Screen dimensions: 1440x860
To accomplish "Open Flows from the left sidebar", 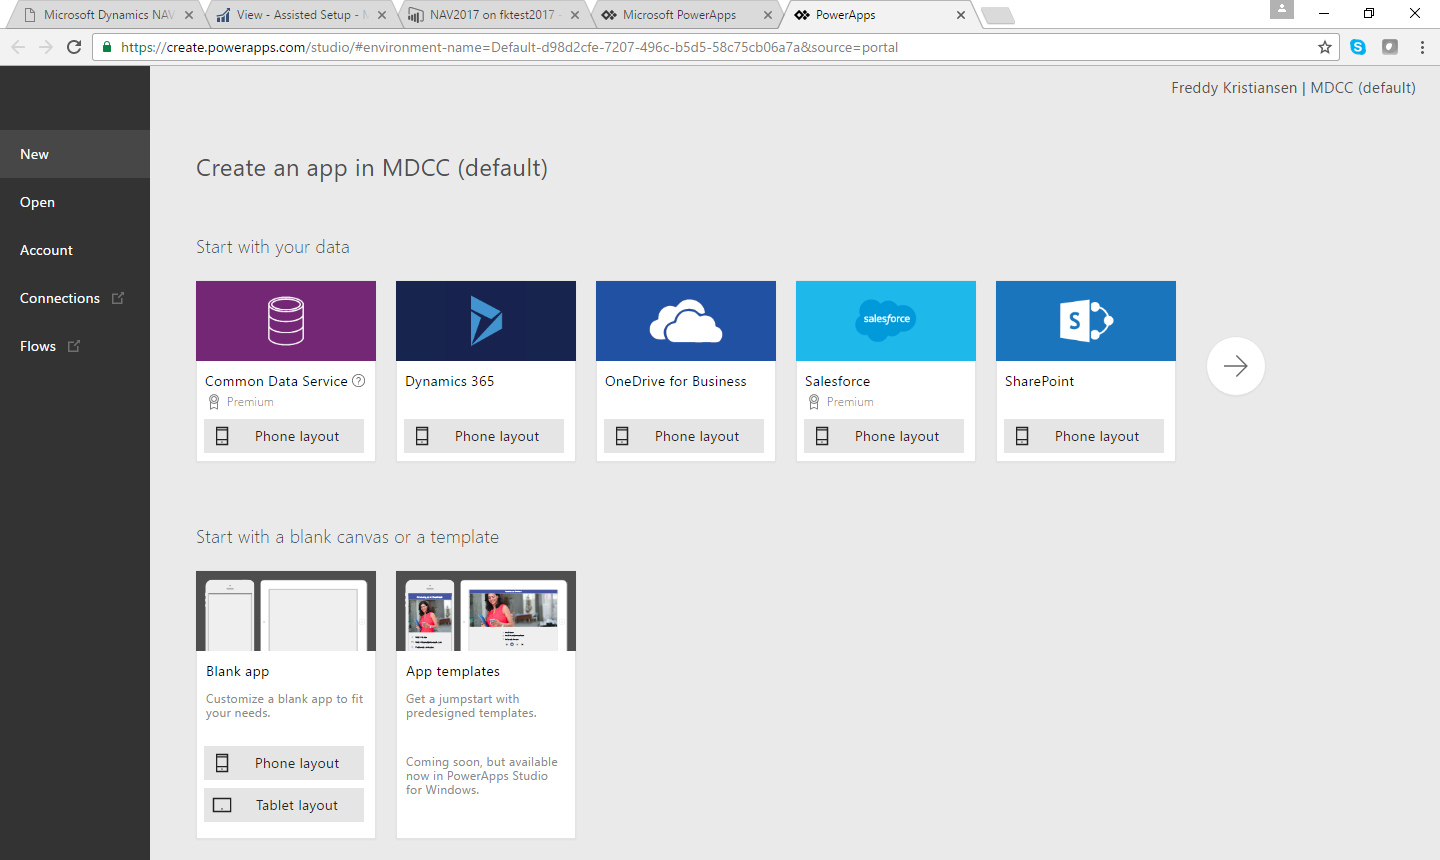I will pyautogui.click(x=38, y=346).
